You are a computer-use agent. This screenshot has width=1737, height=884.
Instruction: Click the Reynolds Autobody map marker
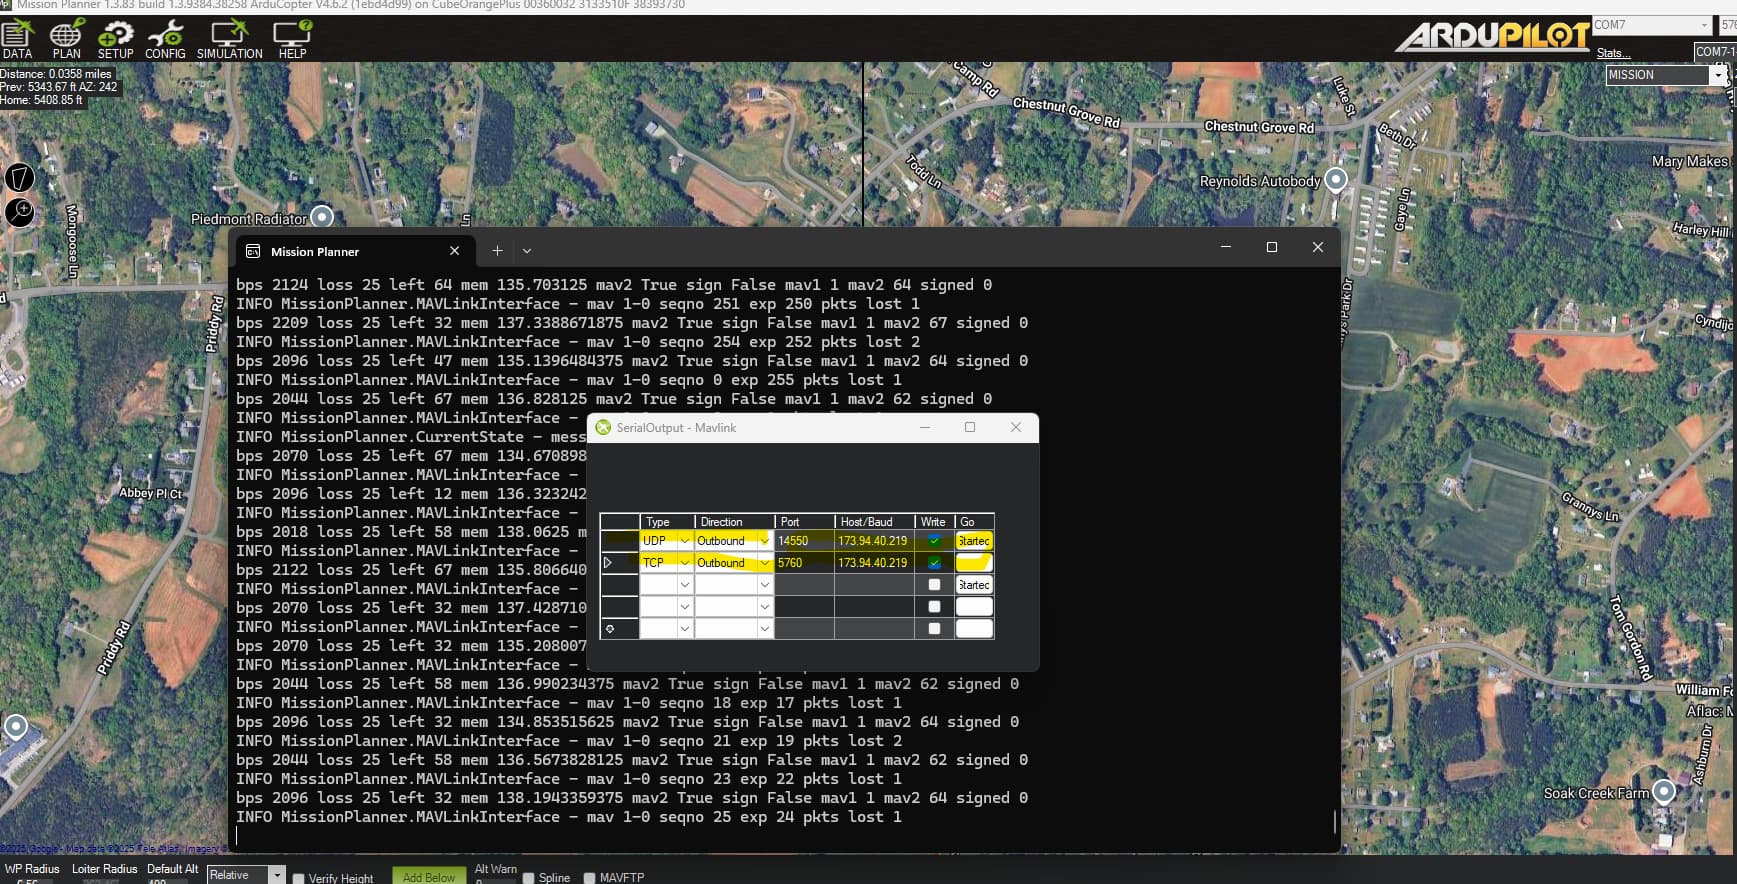click(1335, 180)
